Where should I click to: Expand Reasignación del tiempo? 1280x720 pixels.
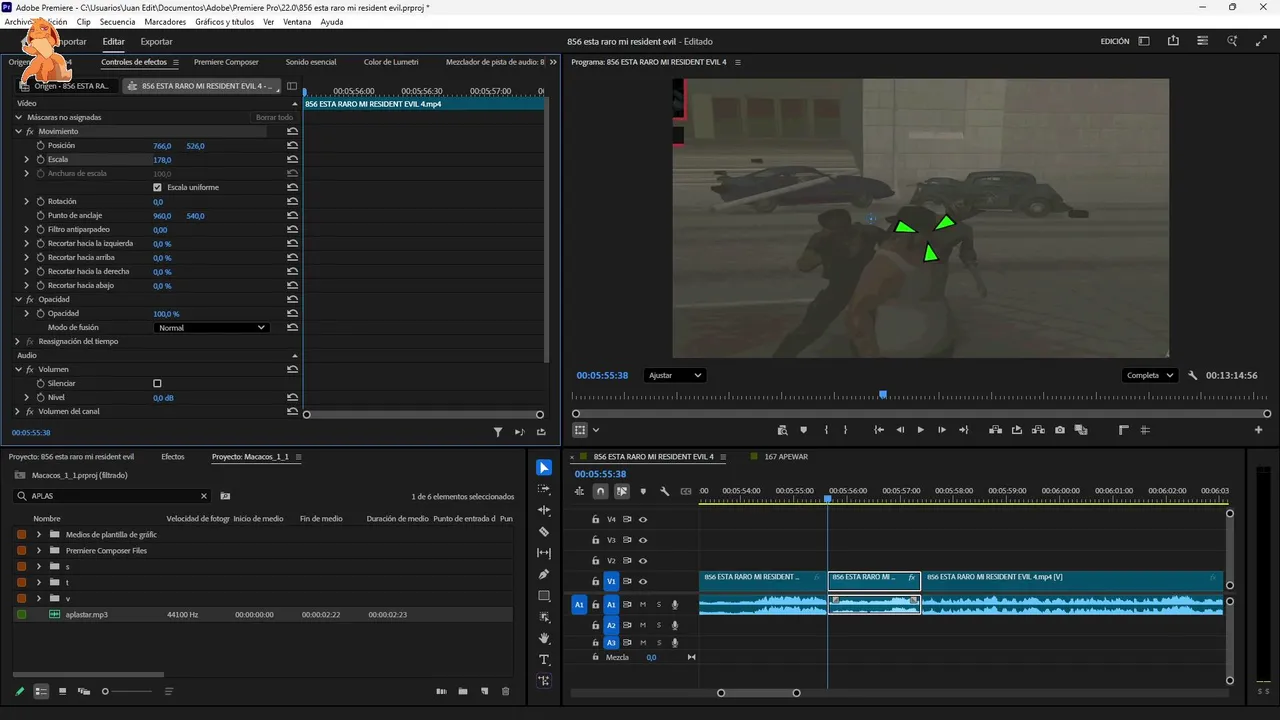click(x=18, y=342)
